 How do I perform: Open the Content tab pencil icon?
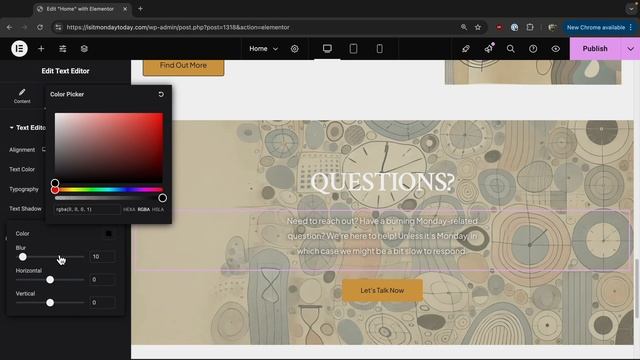click(x=22, y=96)
